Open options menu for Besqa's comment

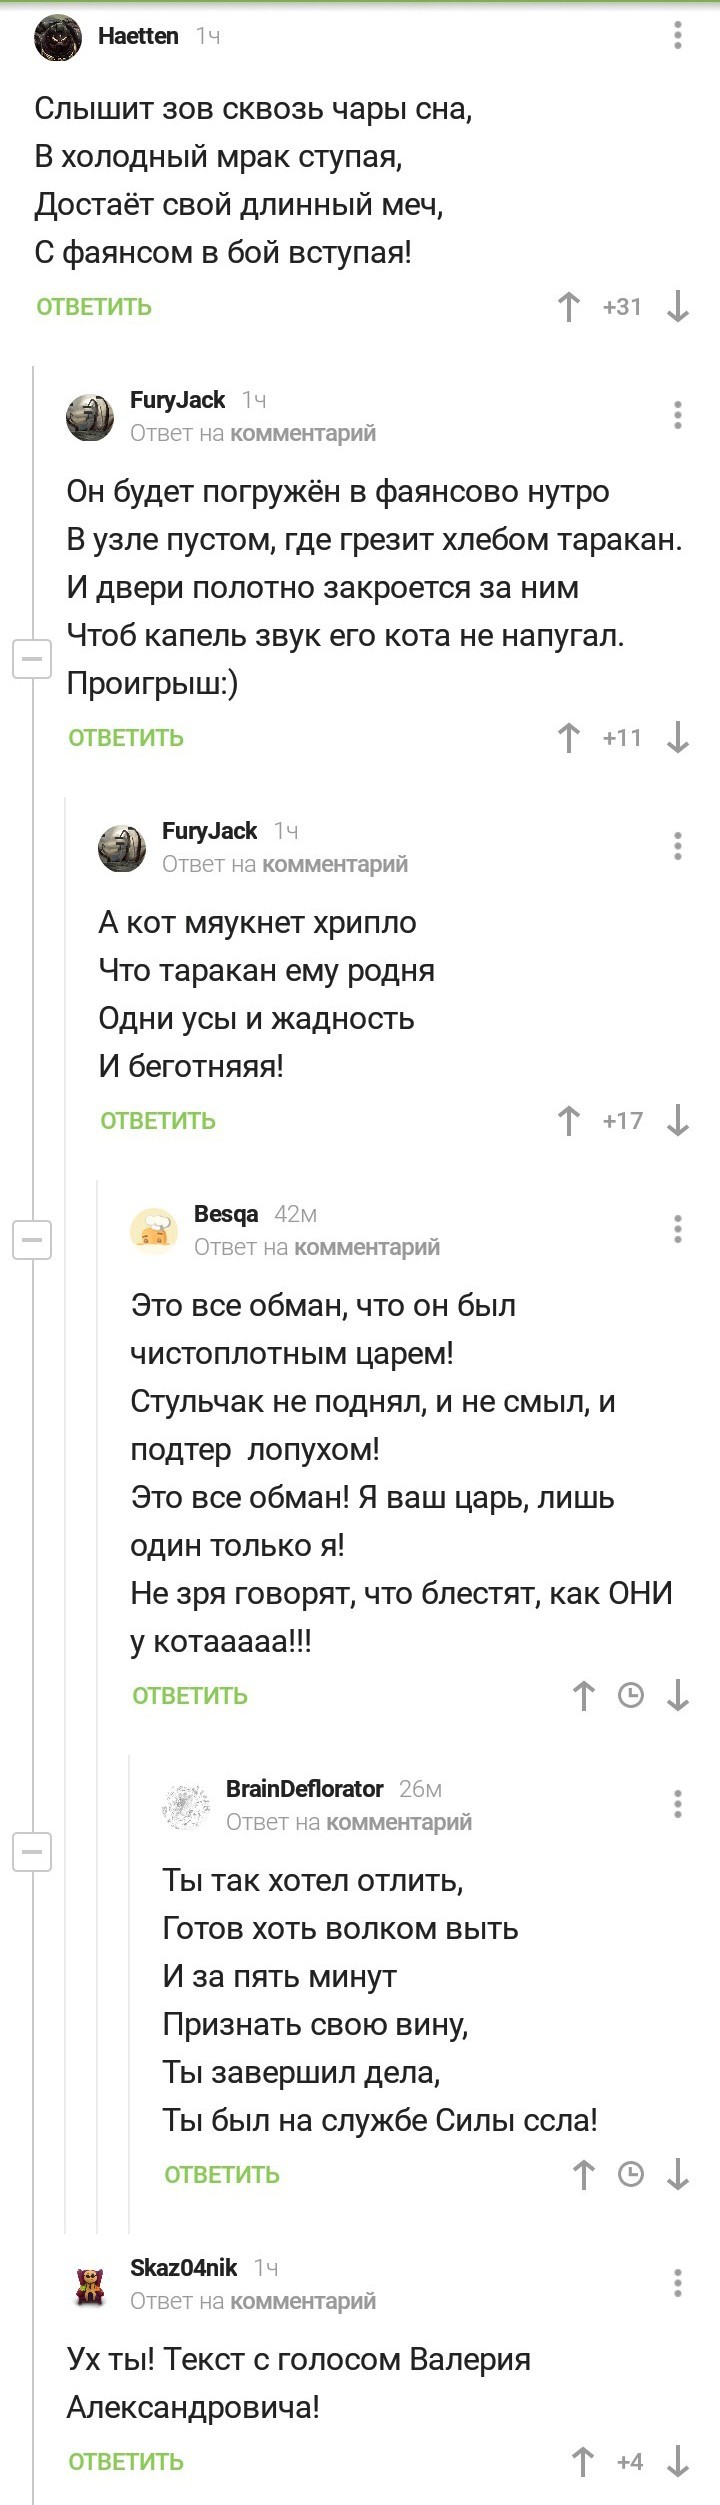(678, 1229)
